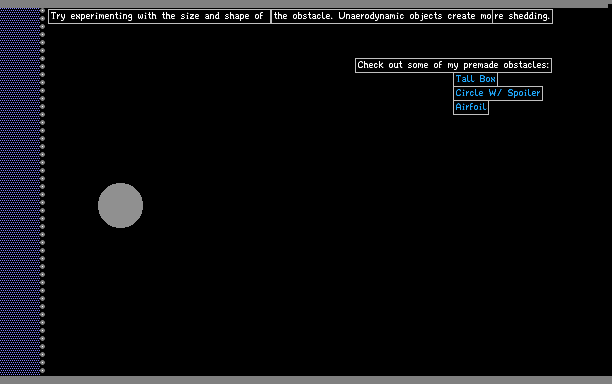Click the blue dotted fluid strip
The width and height of the screenshot is (612, 384).
point(20,191)
